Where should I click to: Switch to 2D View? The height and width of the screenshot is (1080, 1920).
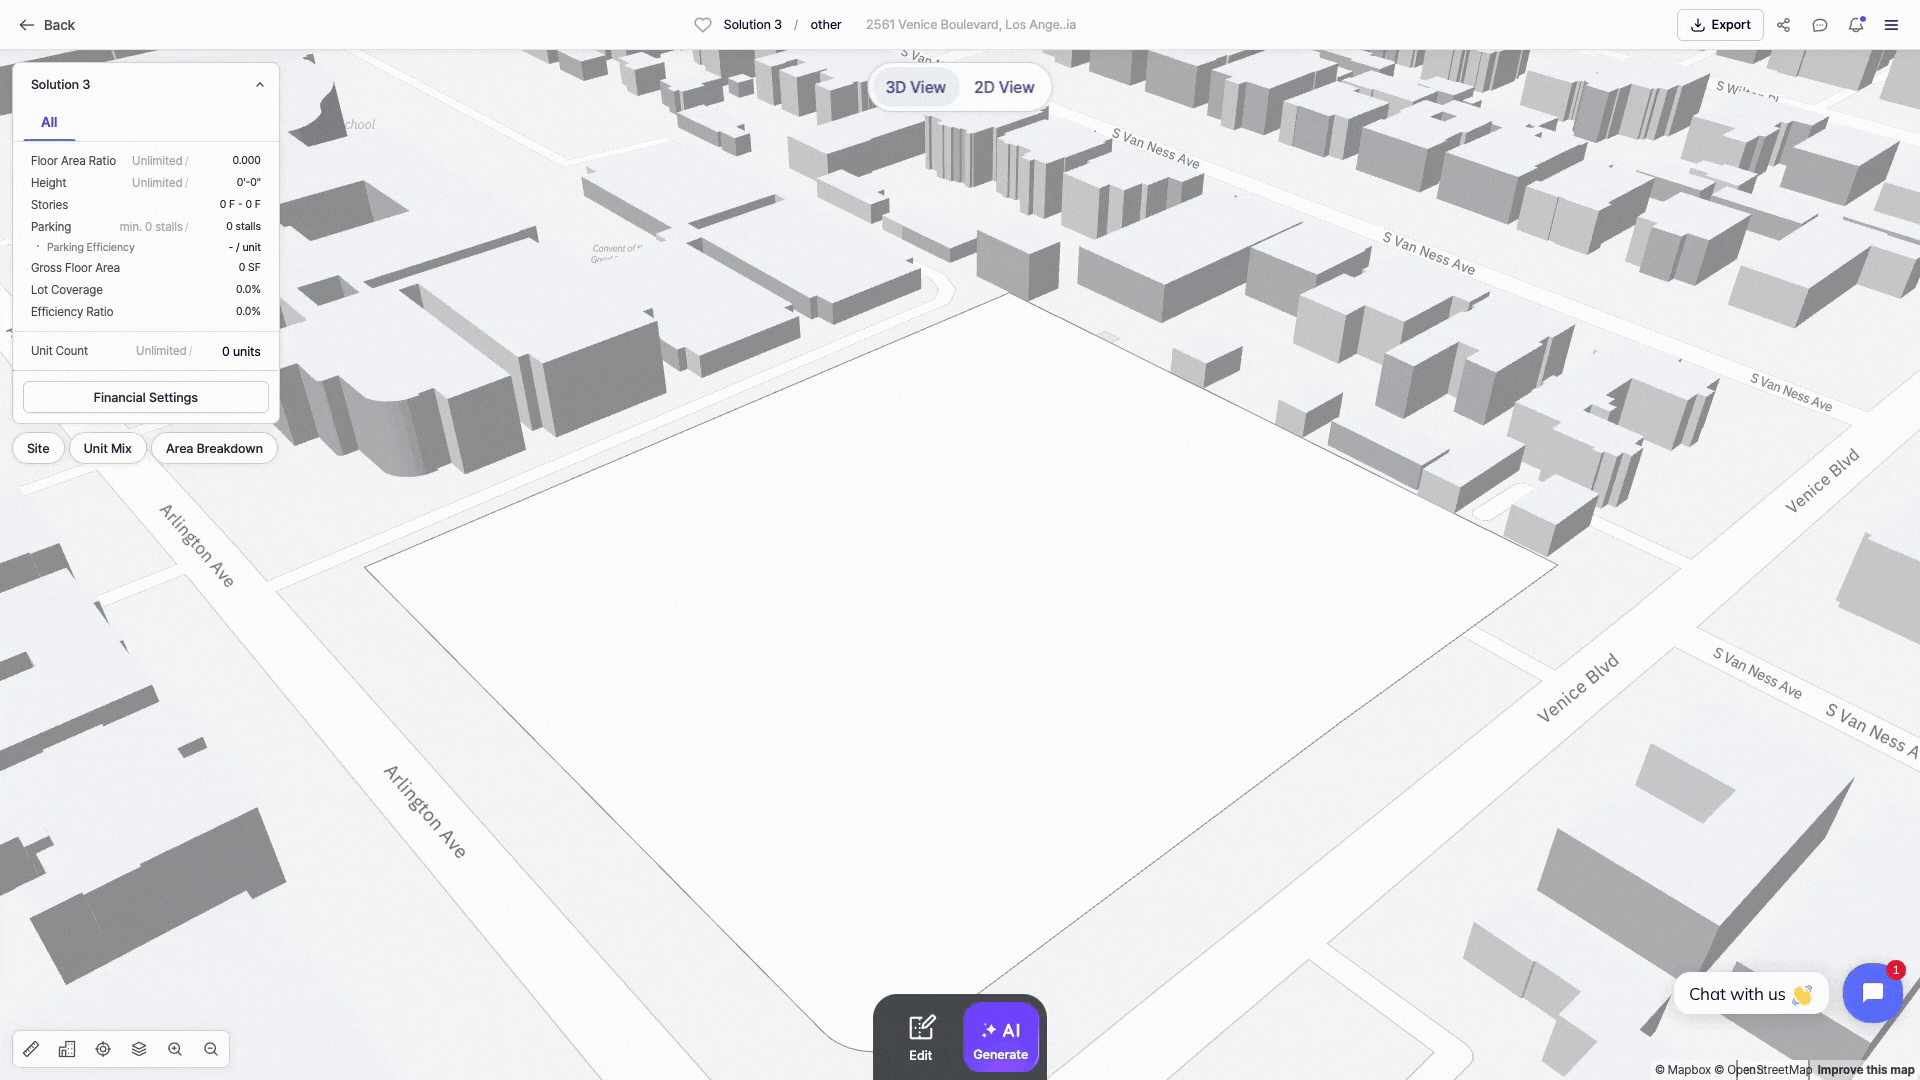pyautogui.click(x=1003, y=87)
